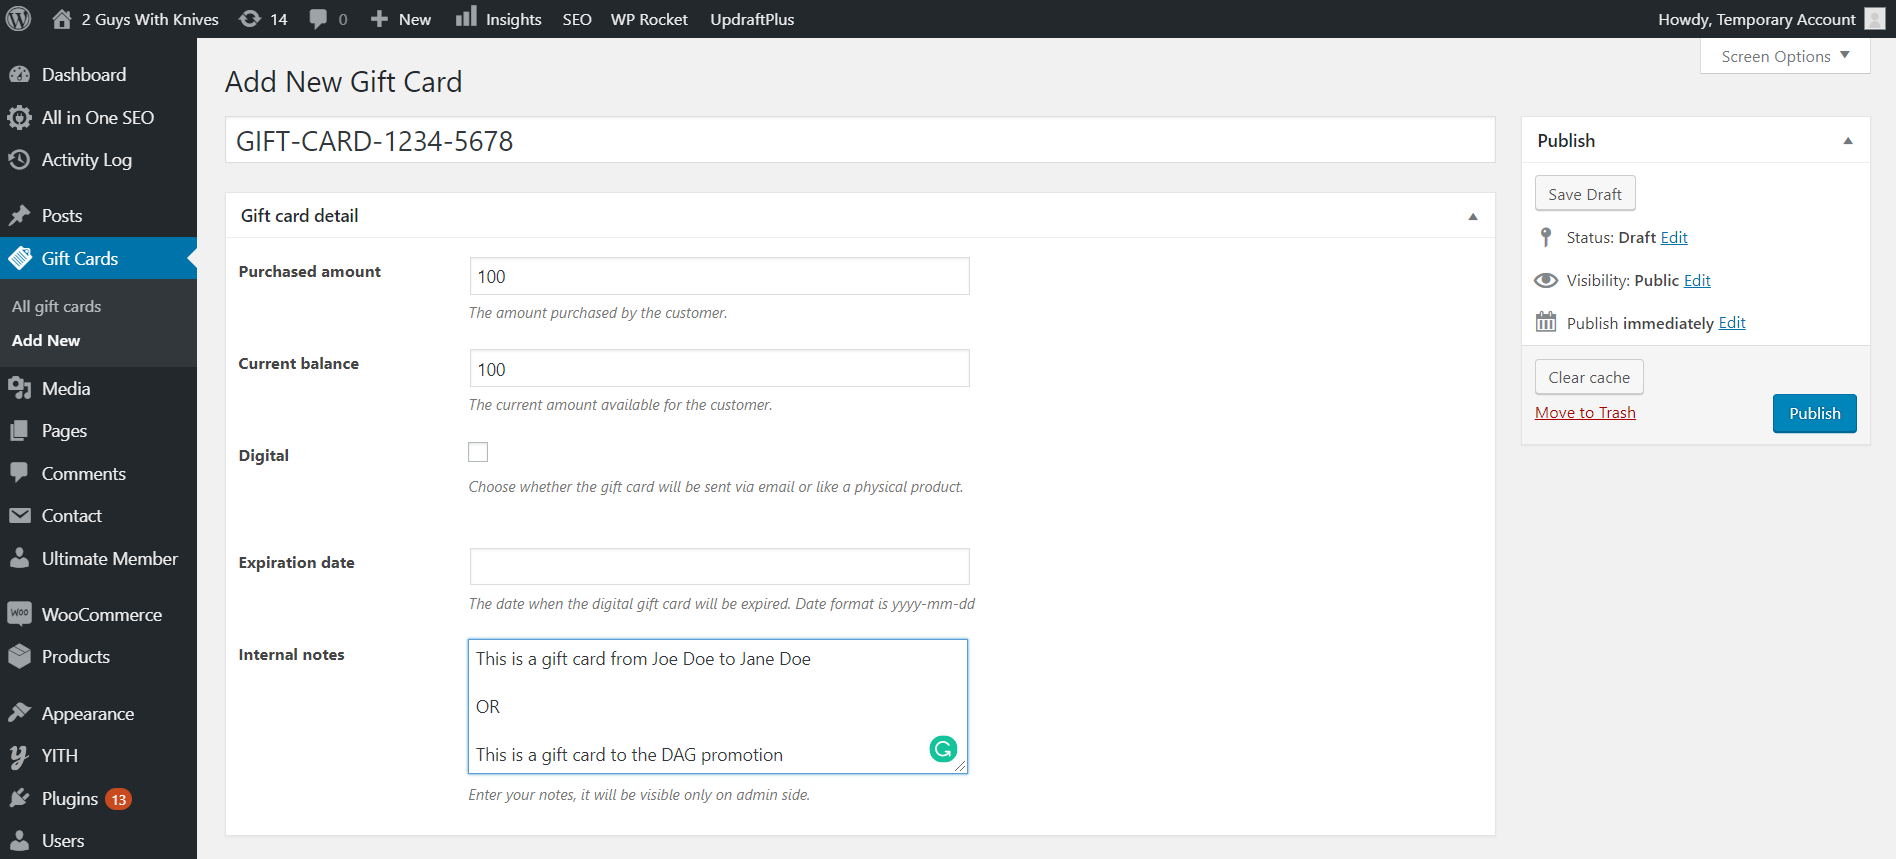Open the WP Rocket menu
The height and width of the screenshot is (859, 1896).
coord(649,19)
